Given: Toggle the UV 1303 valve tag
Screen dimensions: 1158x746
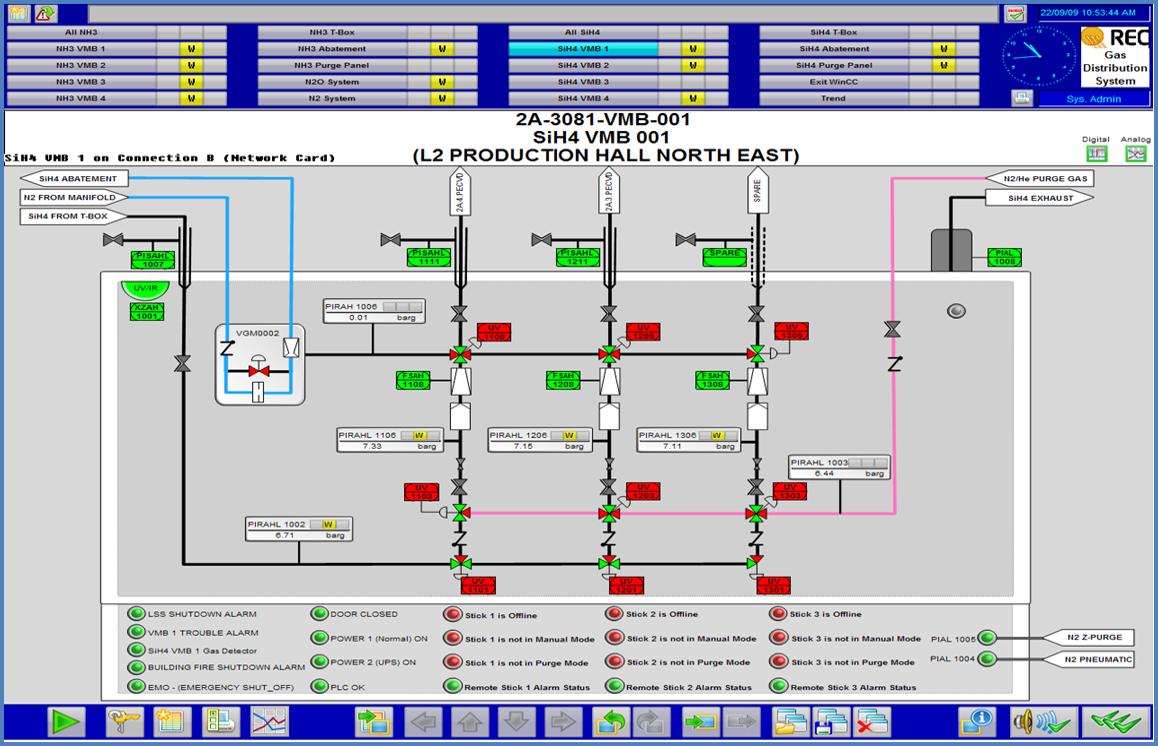Looking at the screenshot, I should (789, 491).
